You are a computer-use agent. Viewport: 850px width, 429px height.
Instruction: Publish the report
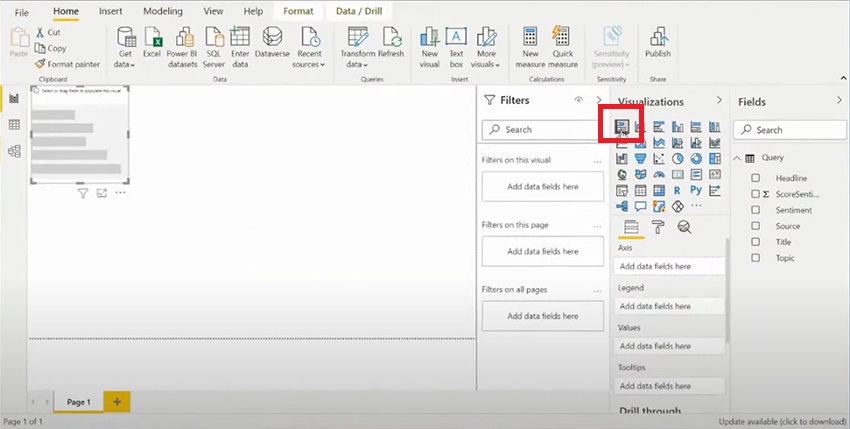pos(658,42)
